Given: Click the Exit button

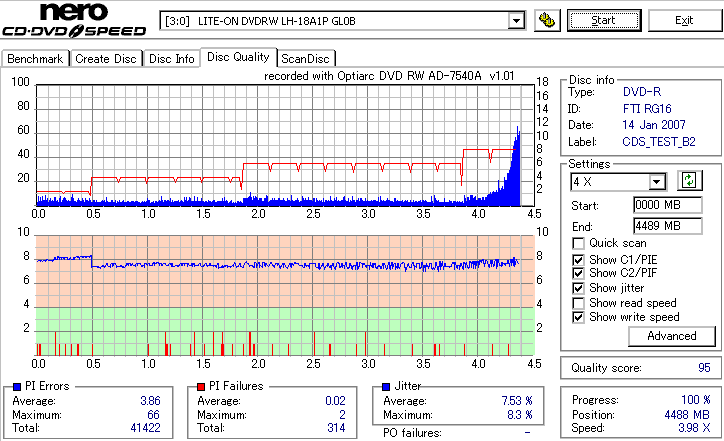Looking at the screenshot, I should coord(684,21).
